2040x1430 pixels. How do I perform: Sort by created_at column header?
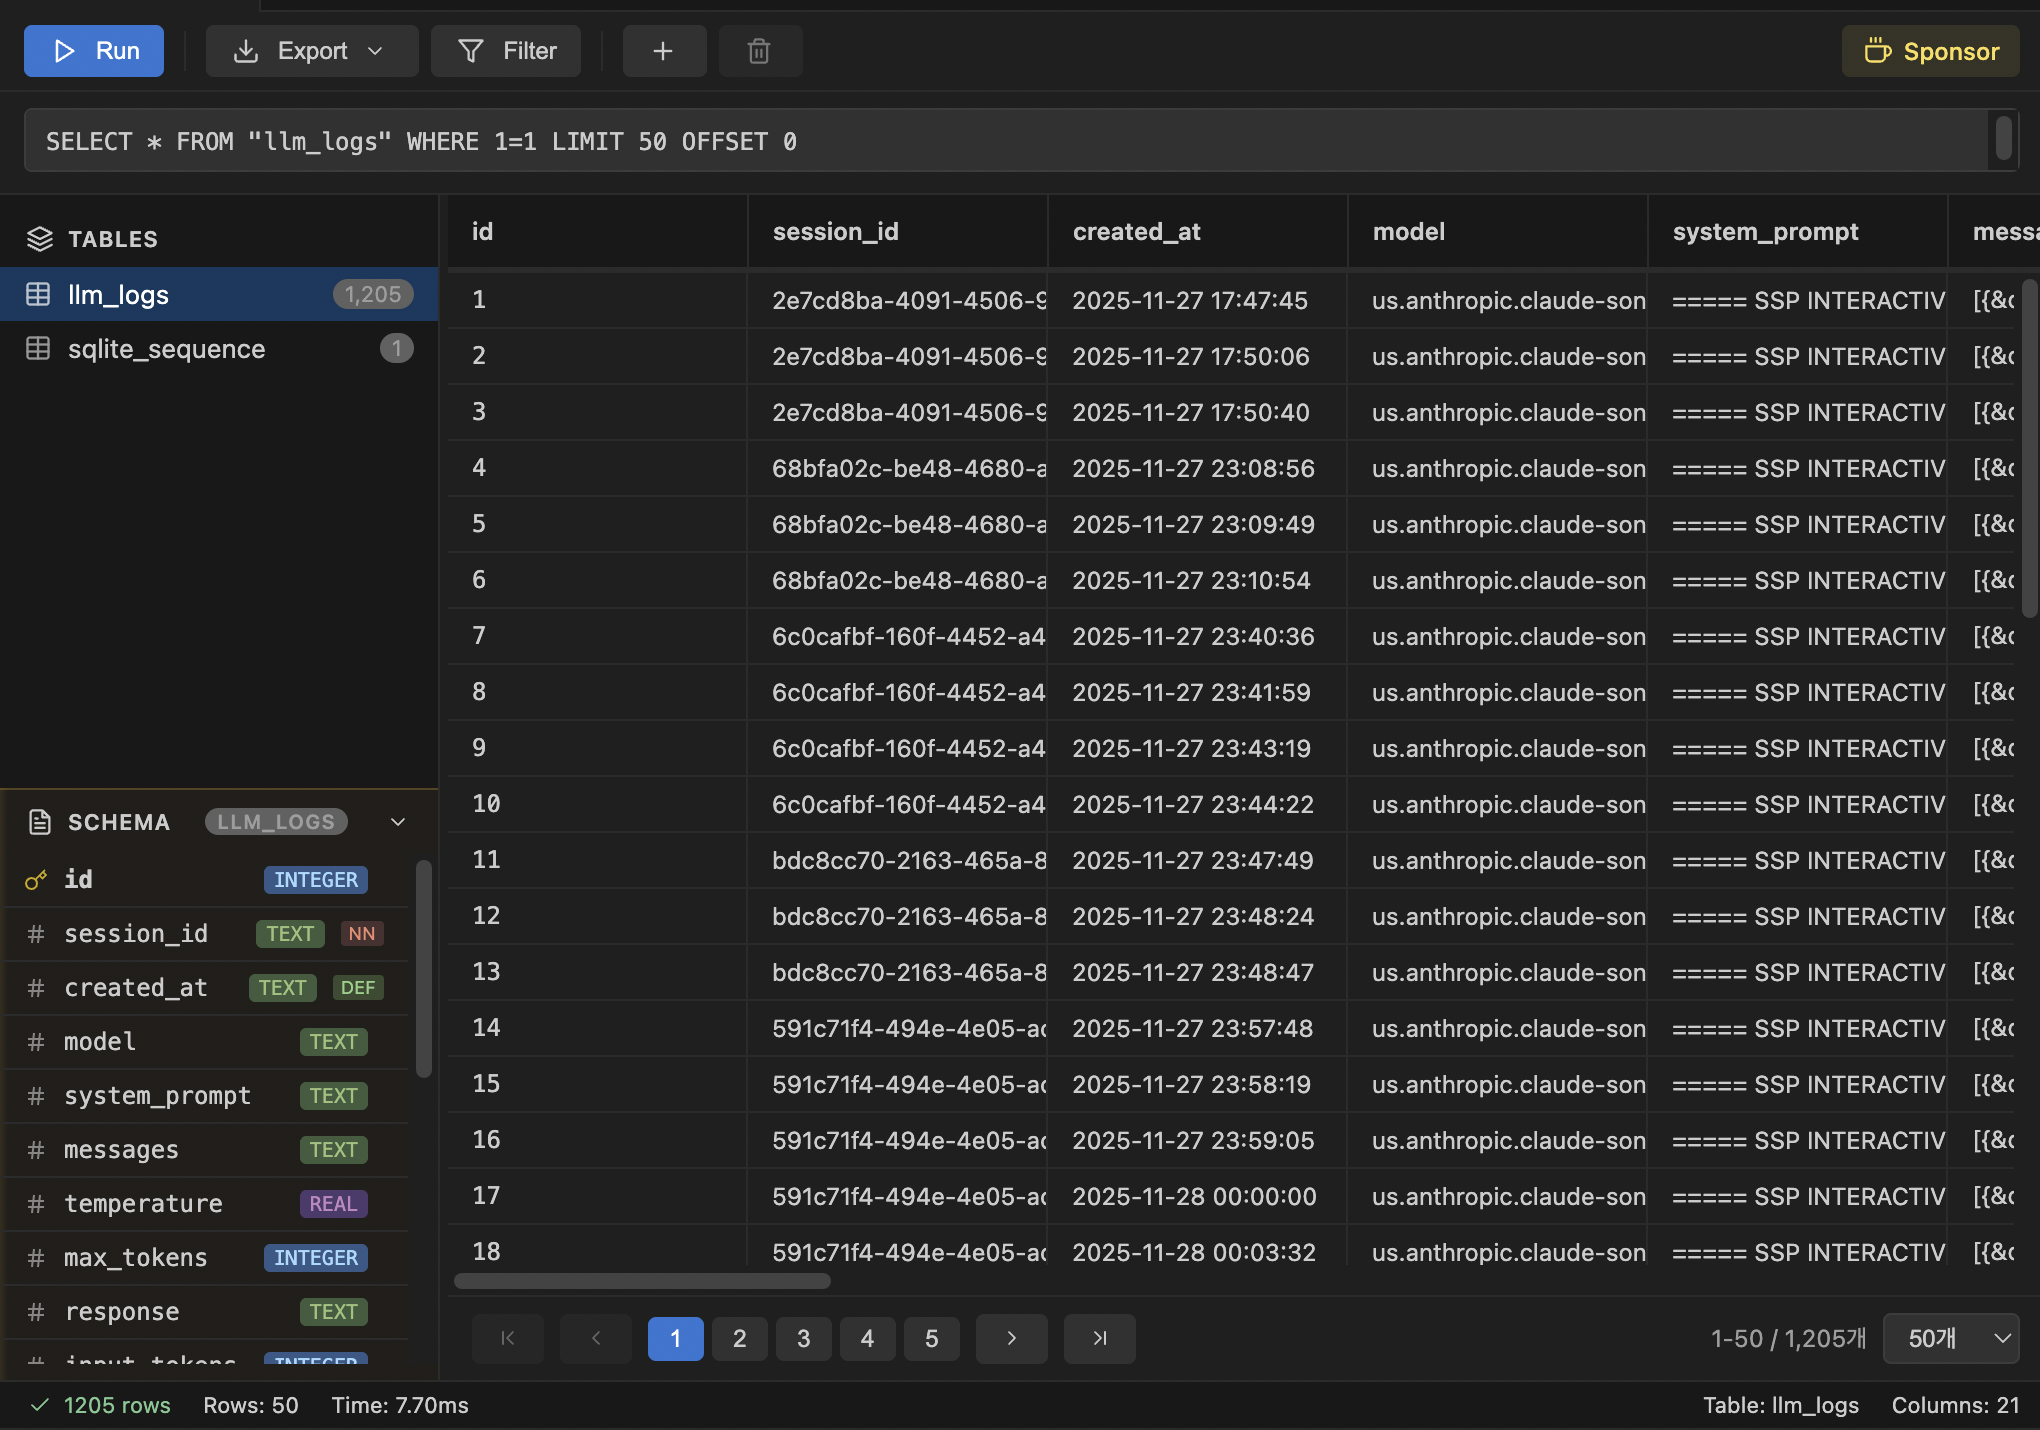[1136, 232]
